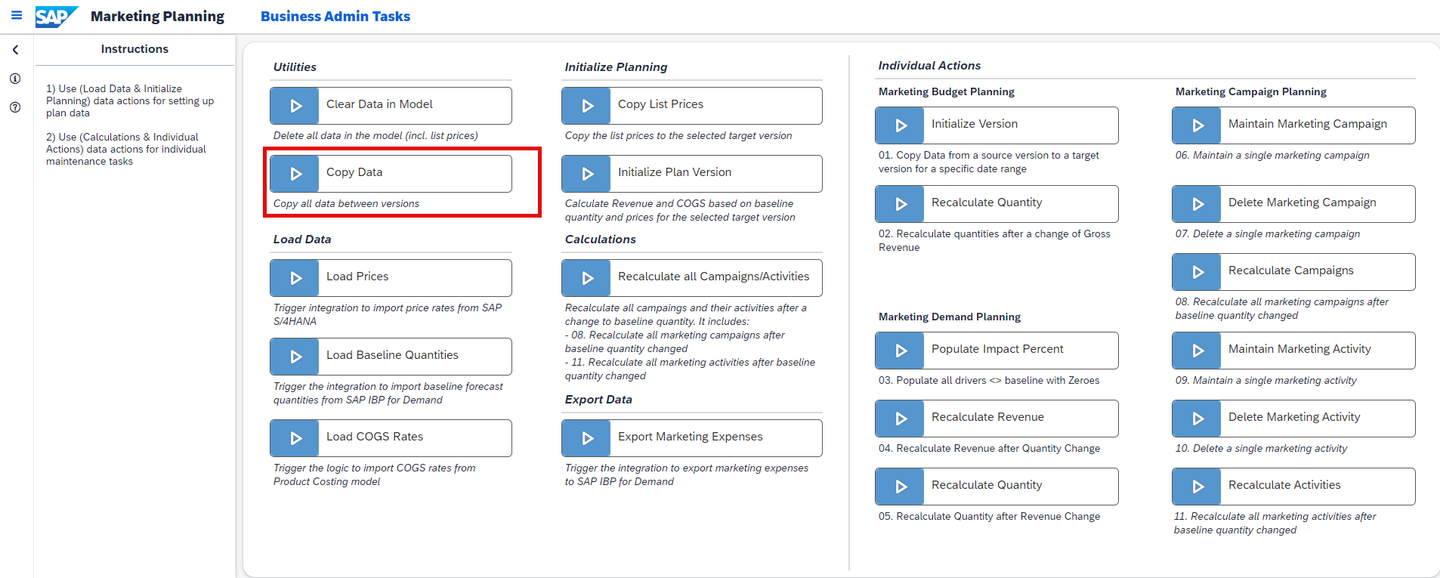
Task: Click text '06. Maintain a single marketing campaign'
Action: pyautogui.click(x=1272, y=155)
